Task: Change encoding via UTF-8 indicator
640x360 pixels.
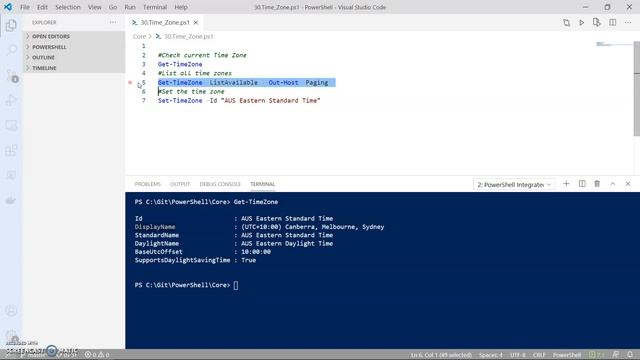Action: pos(518,355)
